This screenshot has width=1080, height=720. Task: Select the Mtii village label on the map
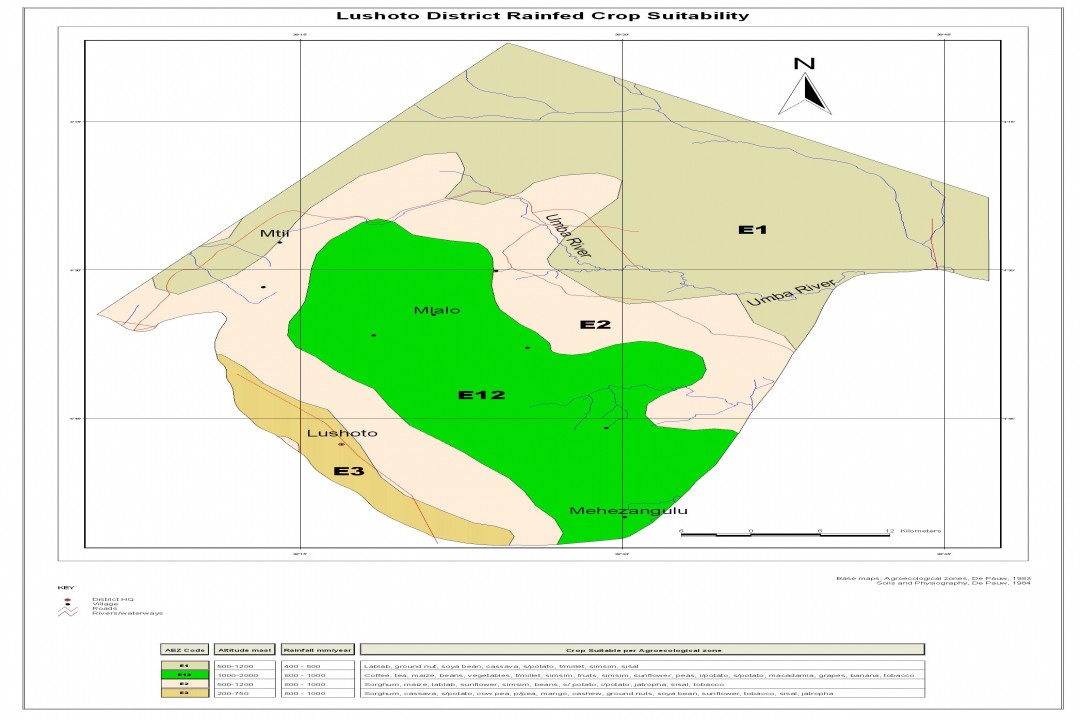coord(274,234)
